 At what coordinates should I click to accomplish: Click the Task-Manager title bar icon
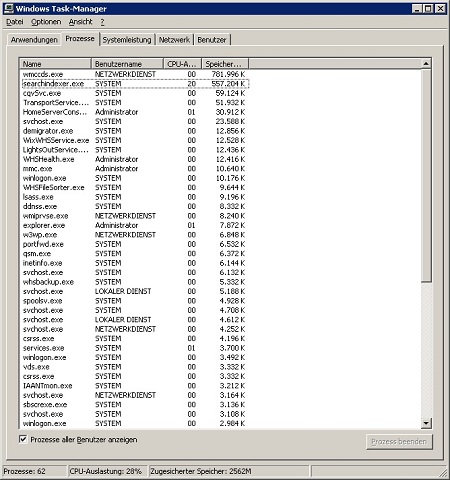[x=9, y=8]
